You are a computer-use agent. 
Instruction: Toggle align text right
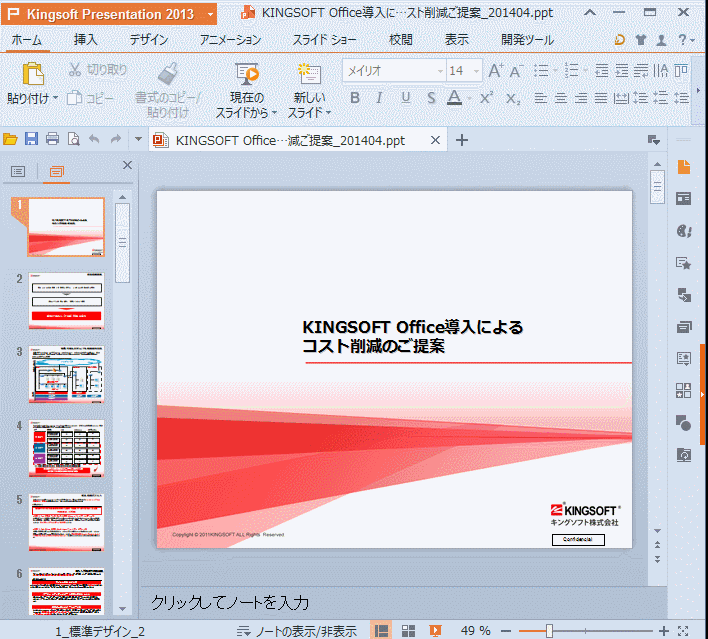[x=581, y=98]
